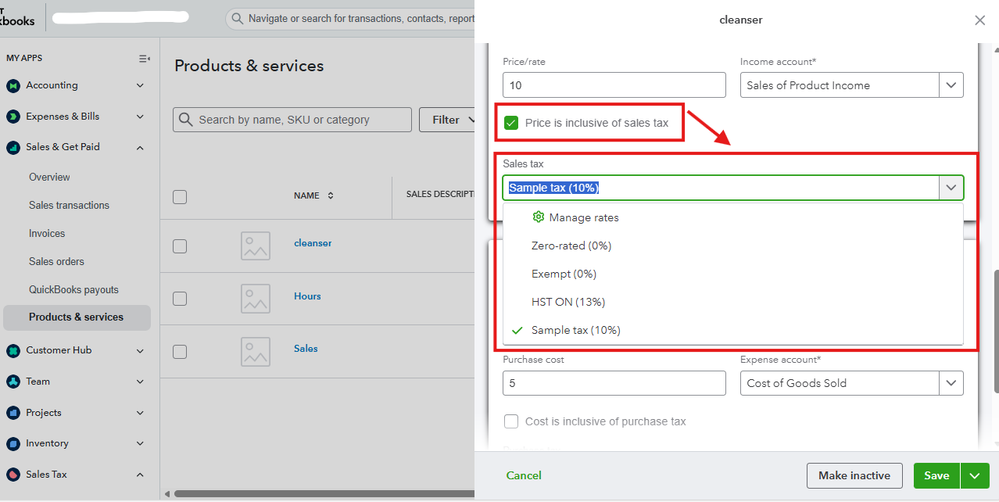Open the Save button split arrow
Screen dimensions: 999x502
[x=975, y=476]
